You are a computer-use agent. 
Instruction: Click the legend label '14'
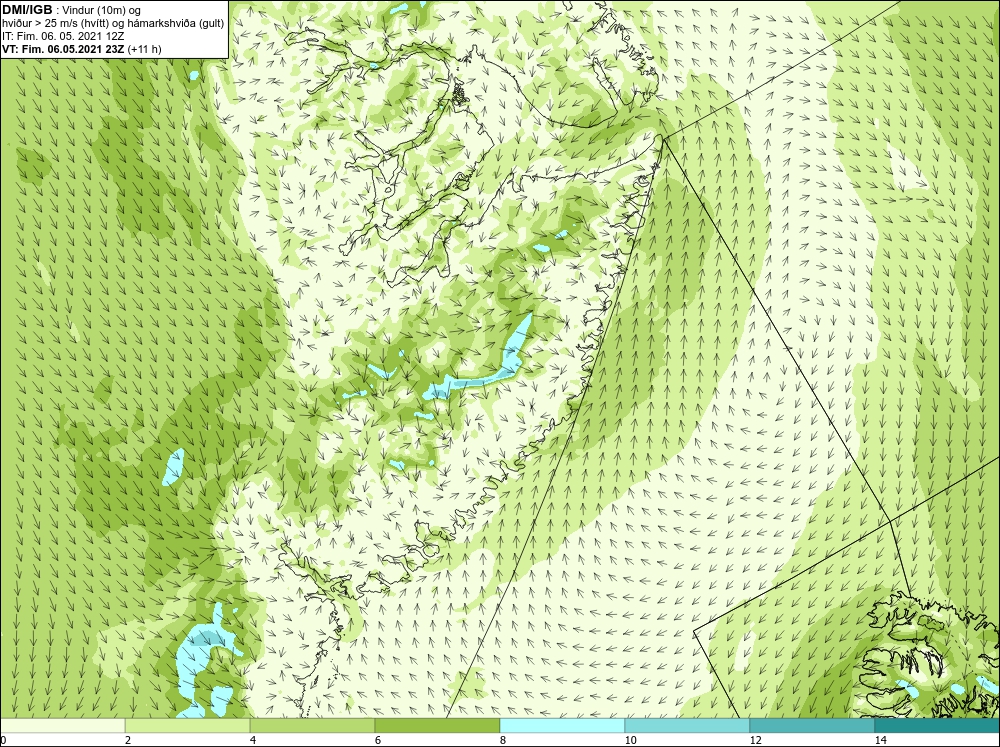click(880, 740)
